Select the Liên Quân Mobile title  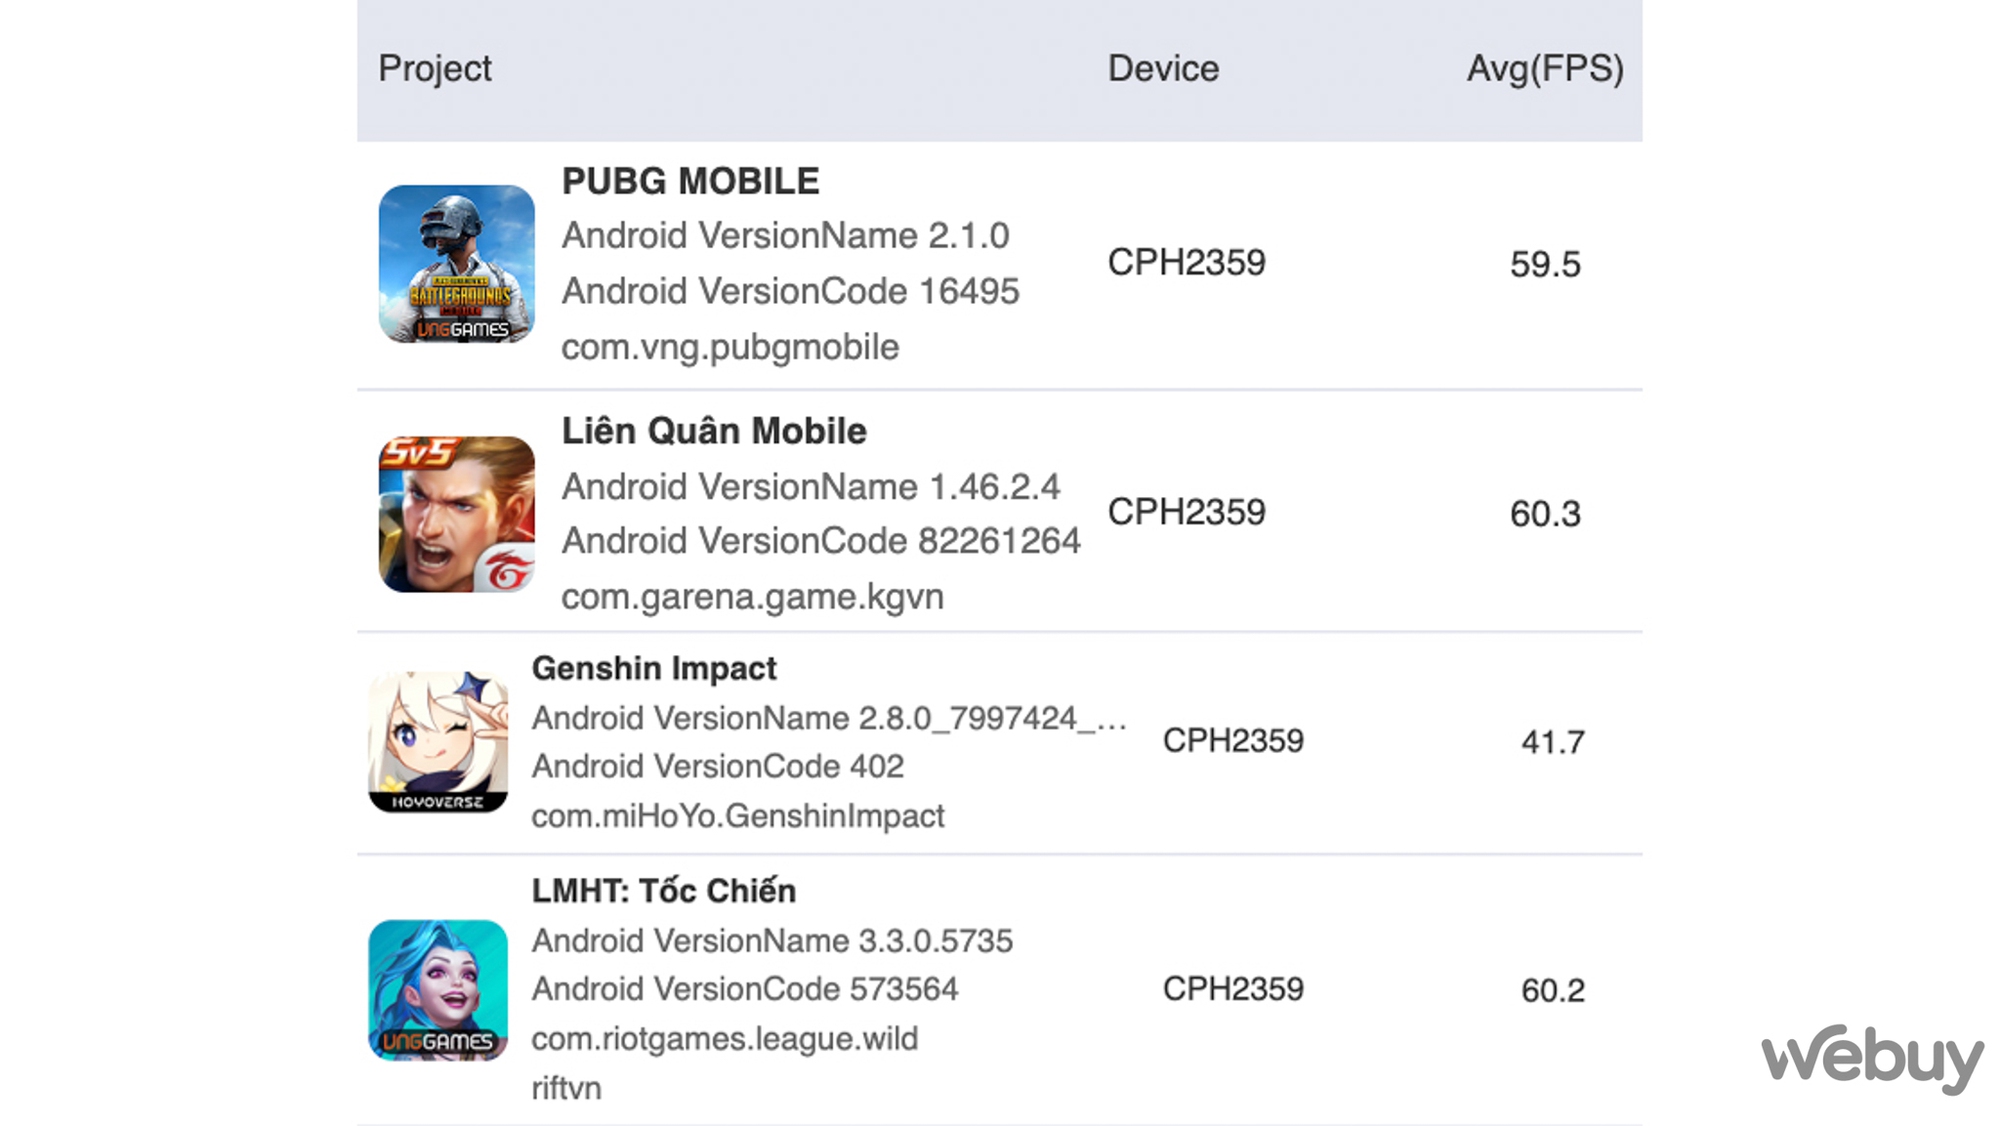713,431
